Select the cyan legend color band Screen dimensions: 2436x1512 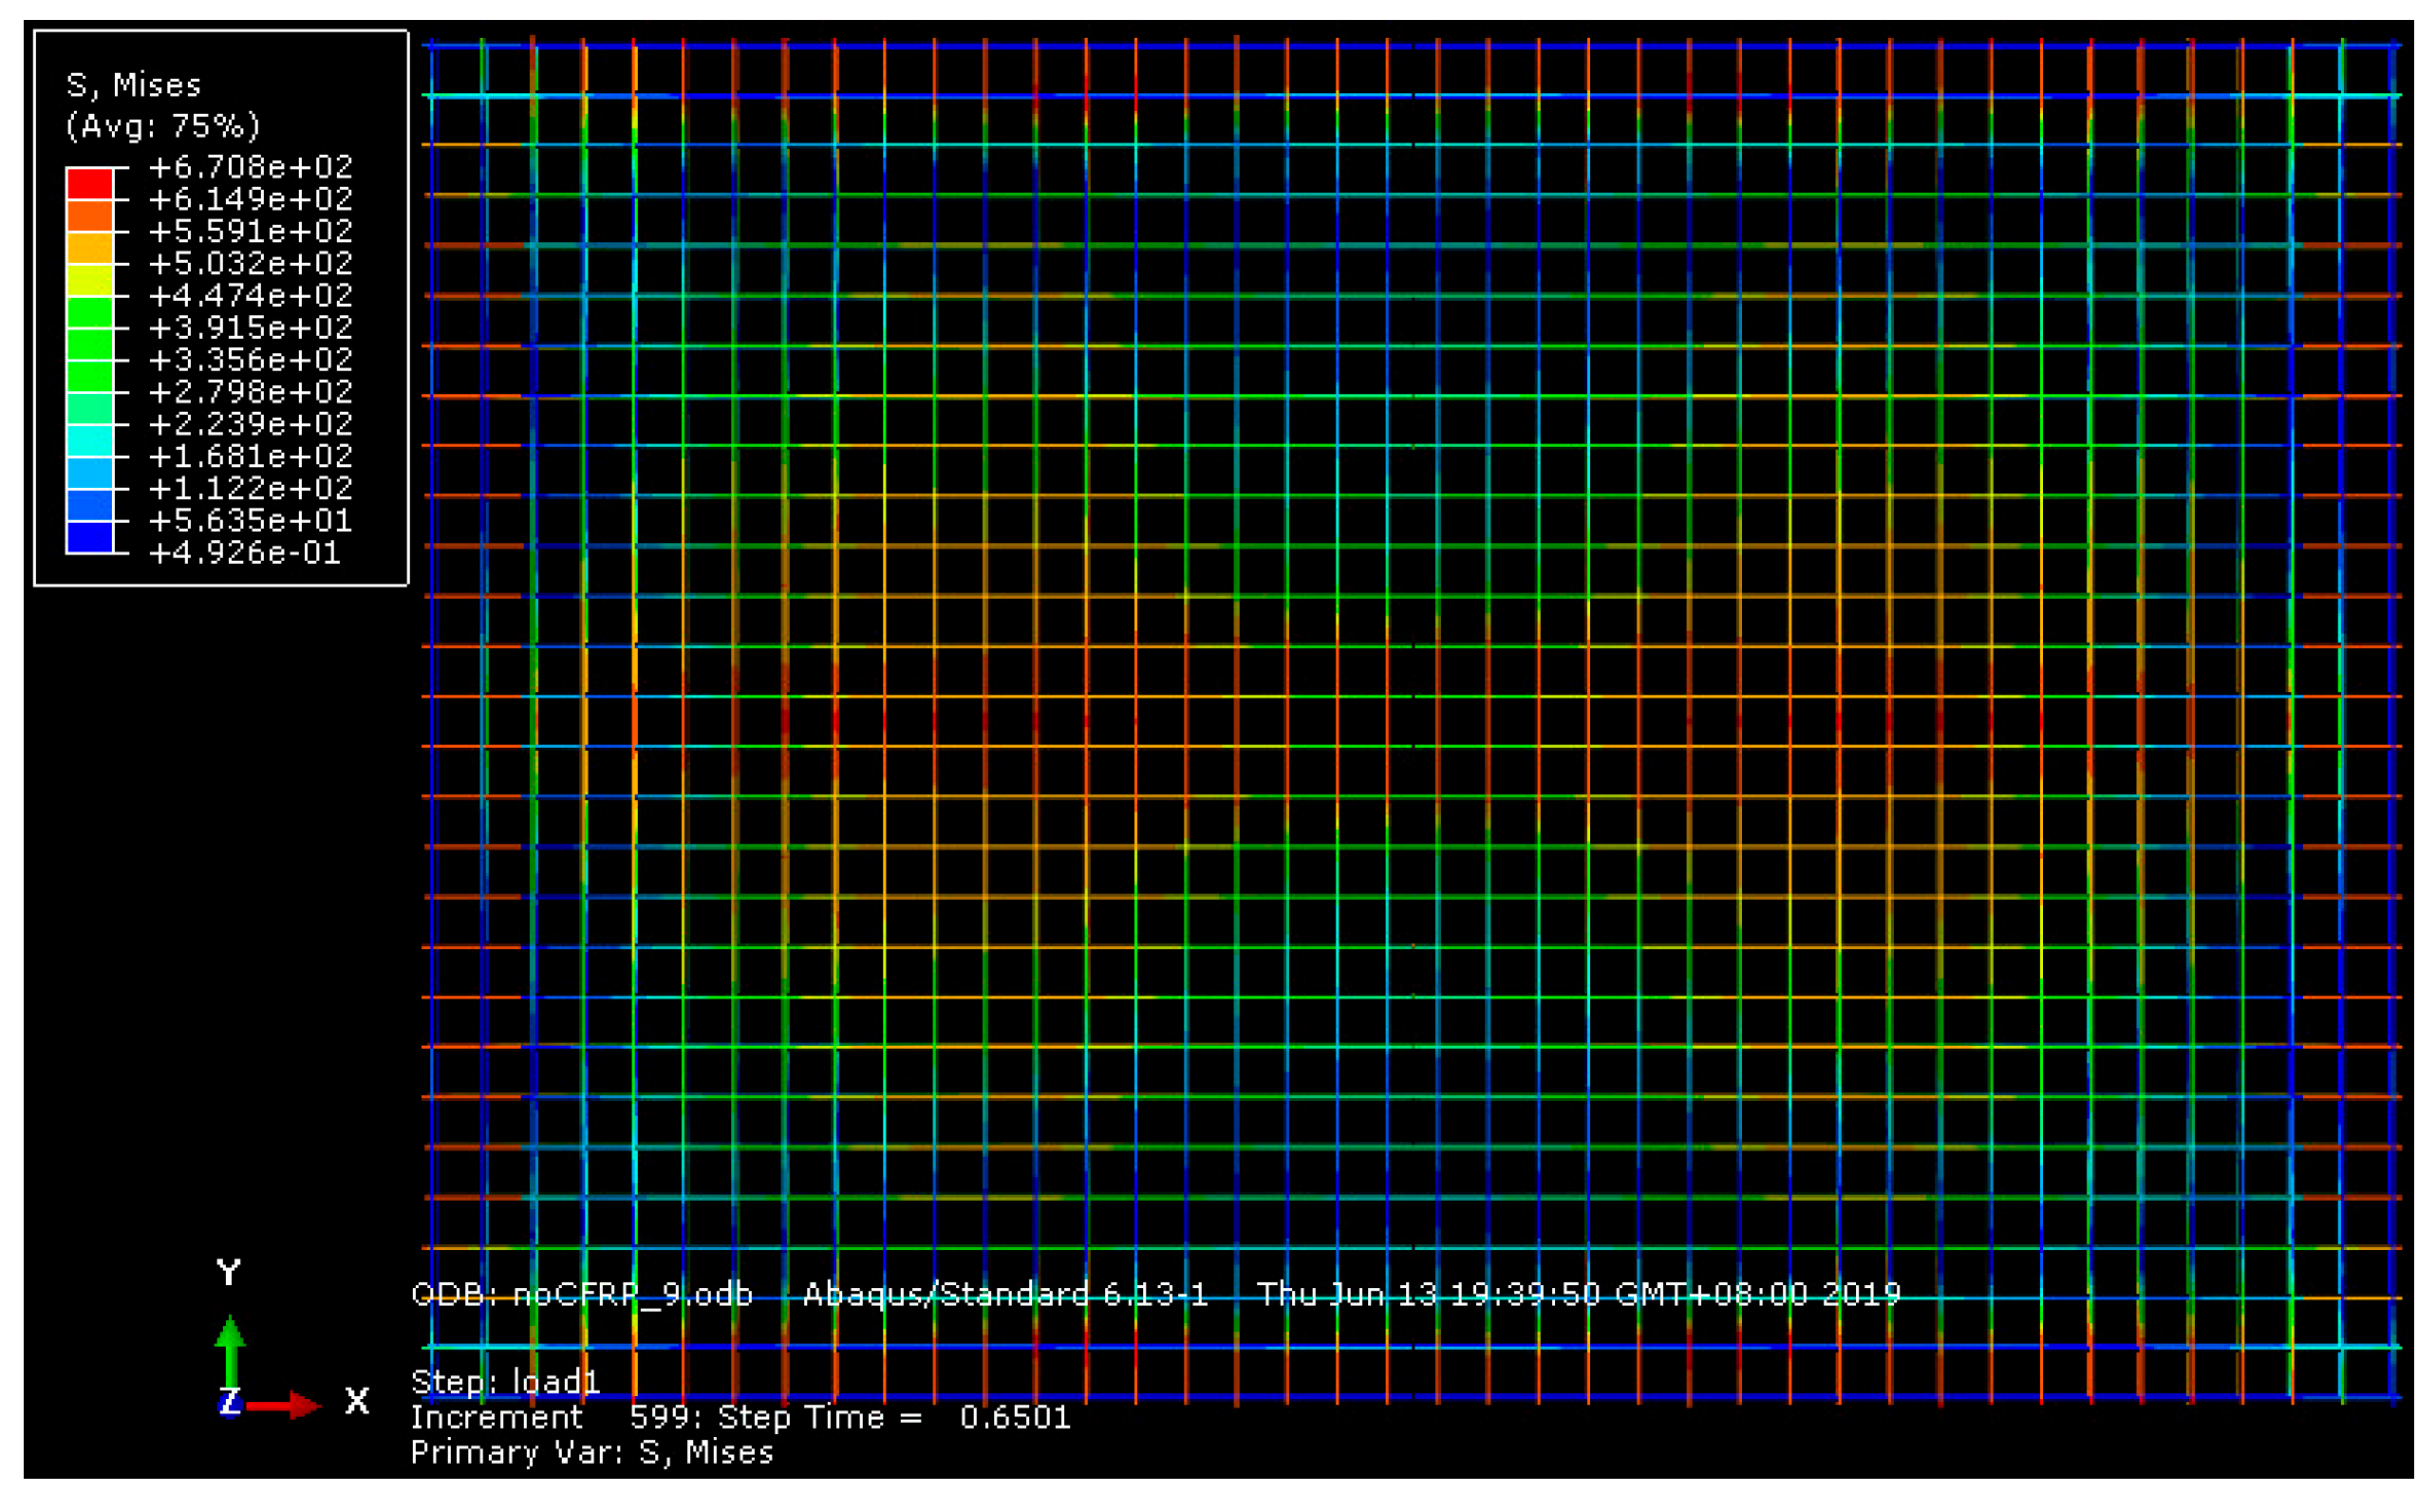tap(89, 441)
